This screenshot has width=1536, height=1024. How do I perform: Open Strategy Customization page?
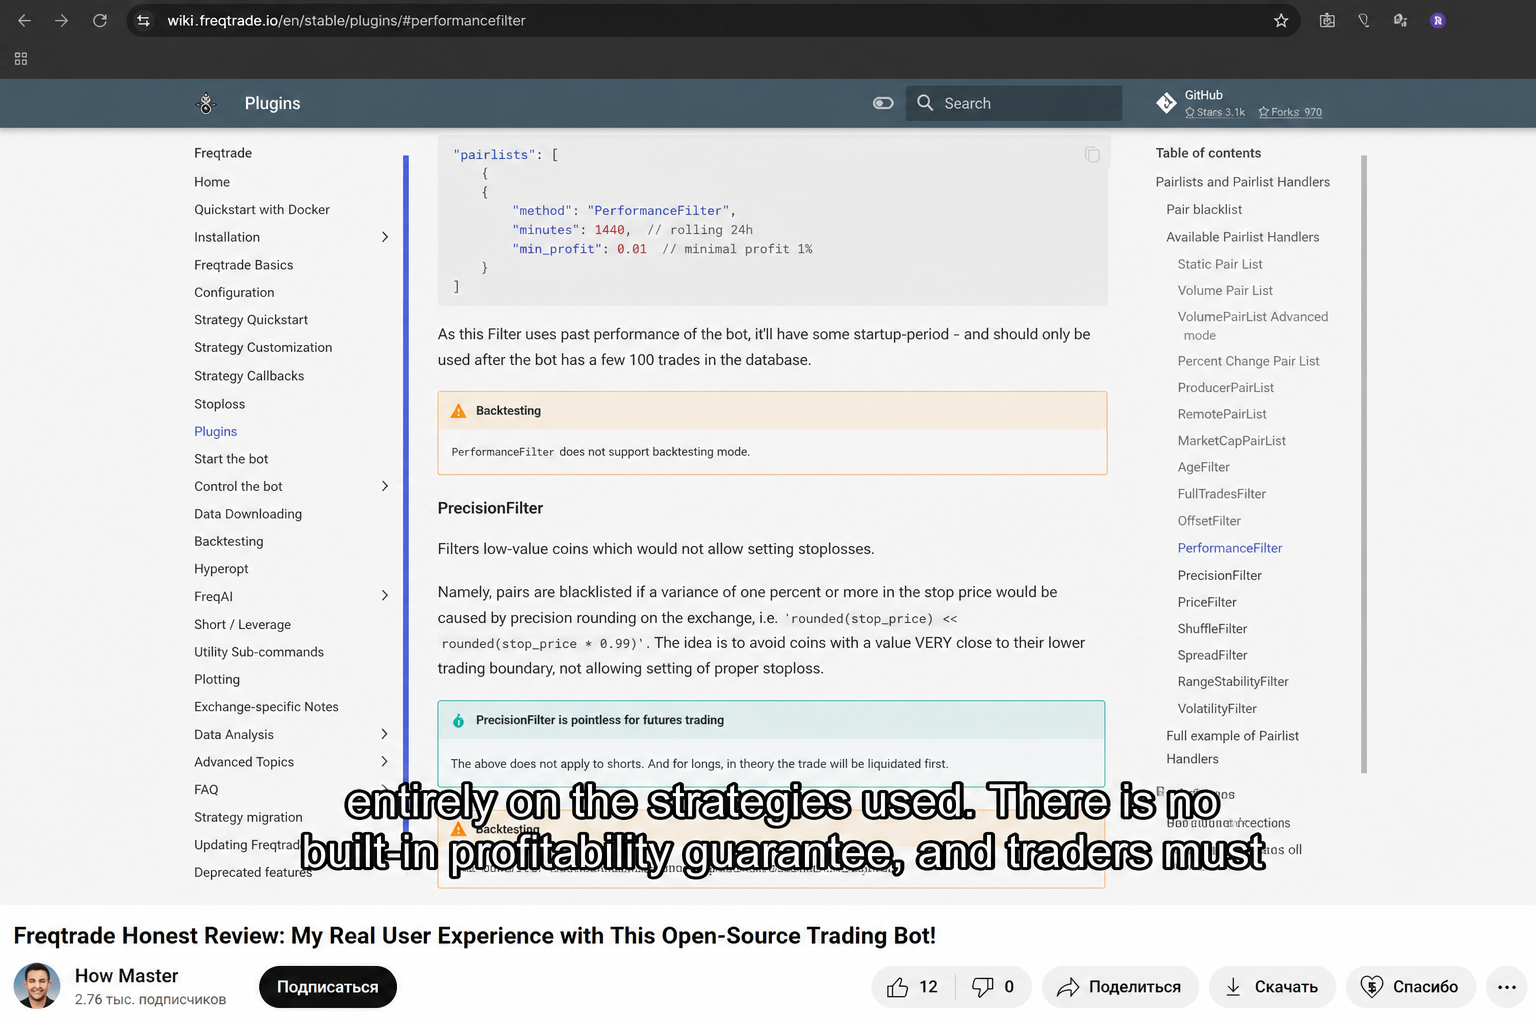[x=263, y=348]
